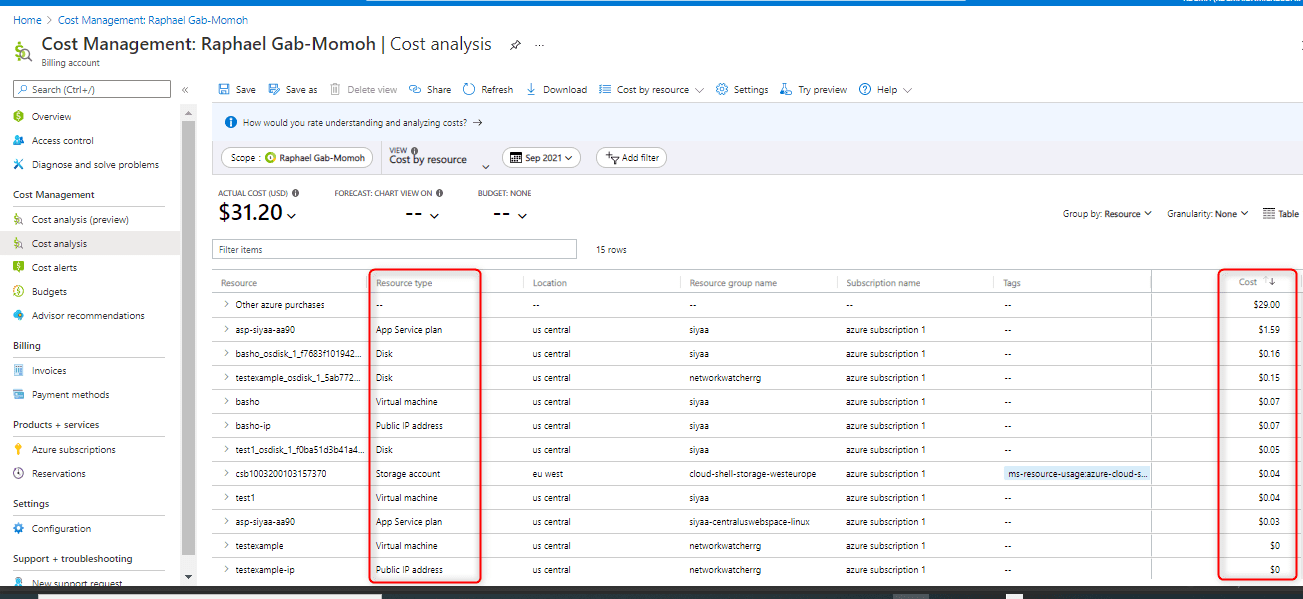Click the Storage account resource type cell

pos(408,474)
